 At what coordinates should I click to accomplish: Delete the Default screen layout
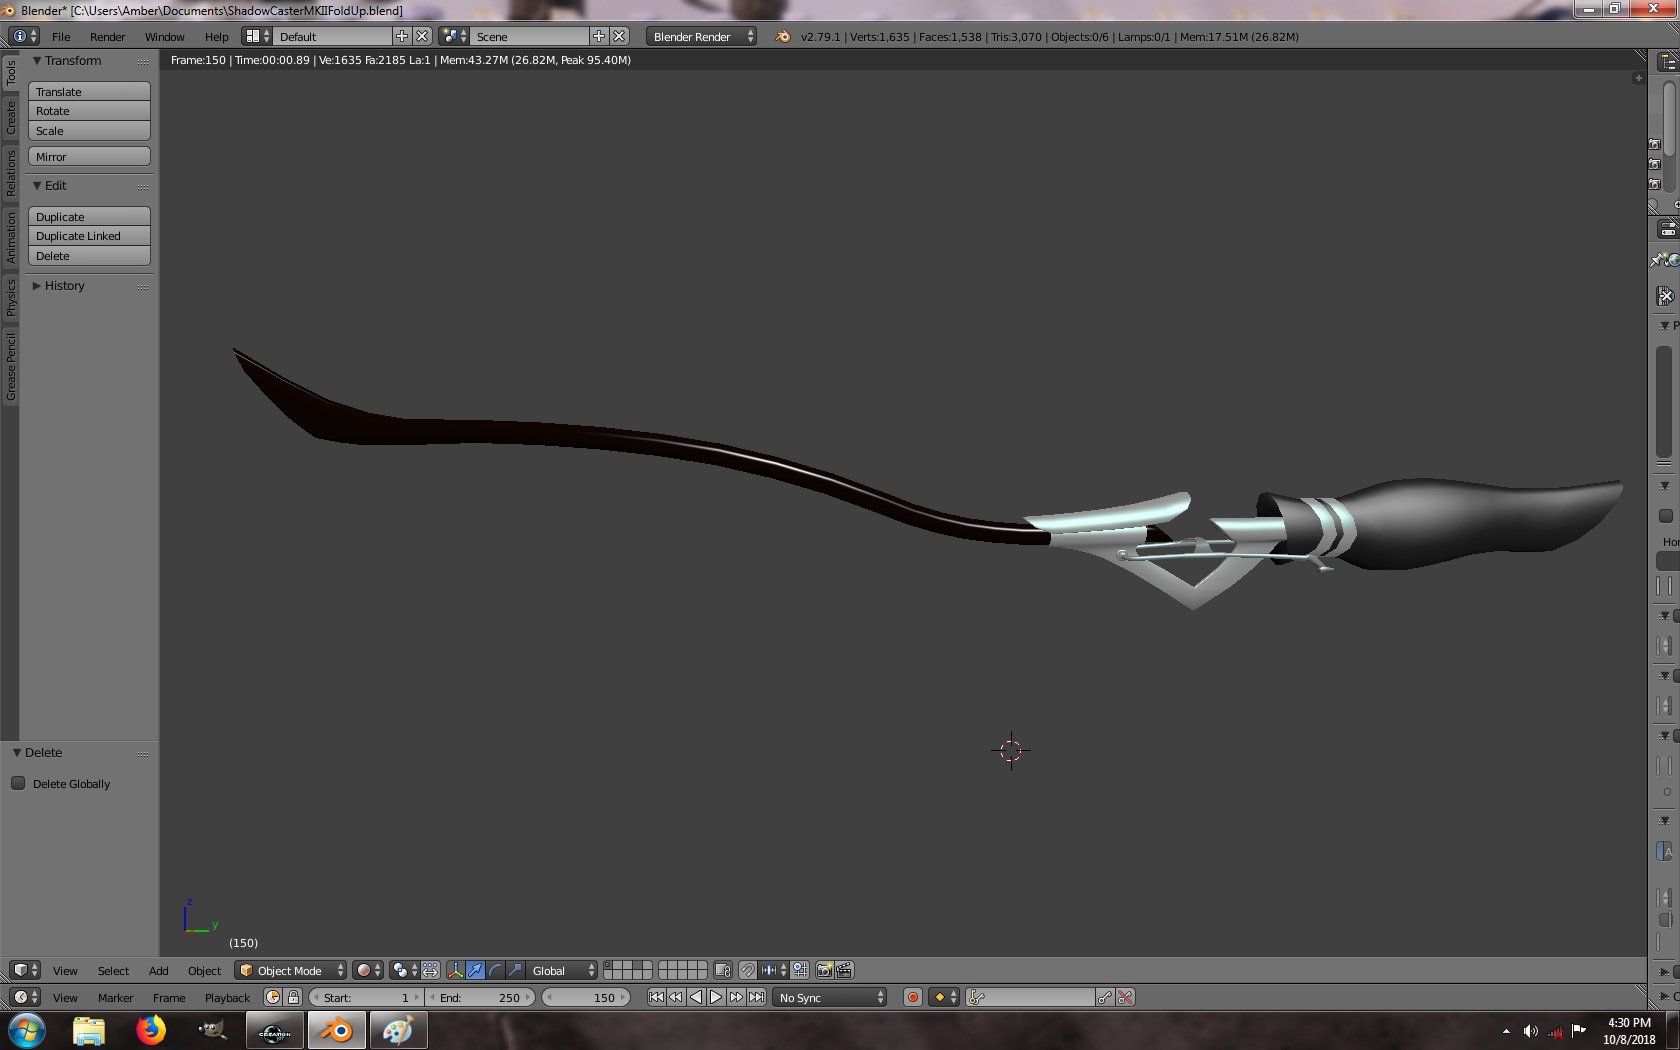(422, 36)
